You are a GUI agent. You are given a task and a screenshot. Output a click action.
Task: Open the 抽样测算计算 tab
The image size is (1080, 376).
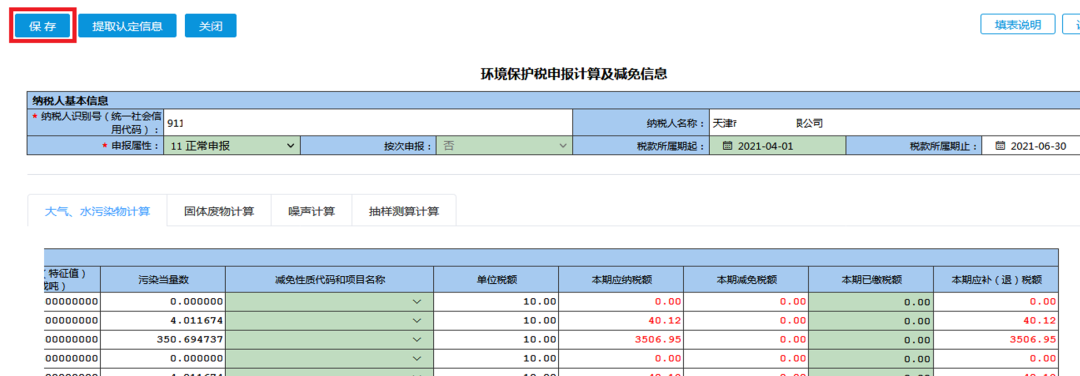pyautogui.click(x=404, y=211)
